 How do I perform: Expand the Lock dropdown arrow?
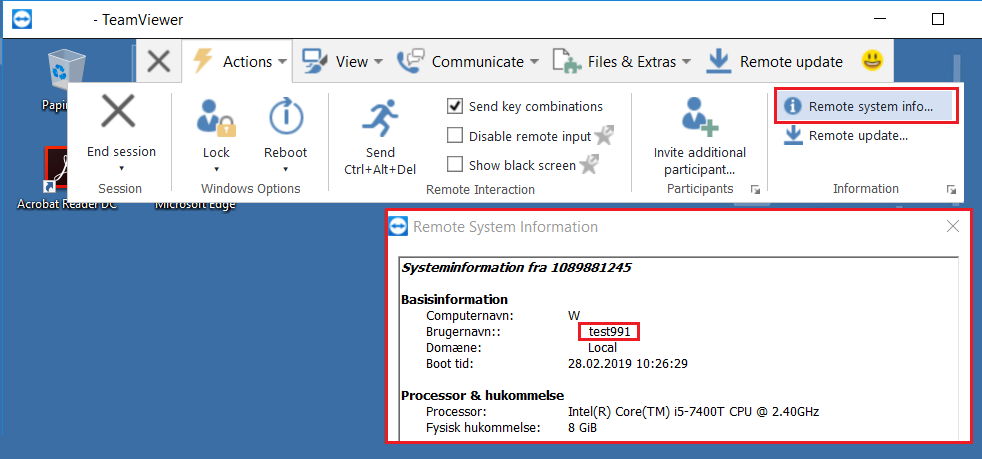click(x=216, y=168)
